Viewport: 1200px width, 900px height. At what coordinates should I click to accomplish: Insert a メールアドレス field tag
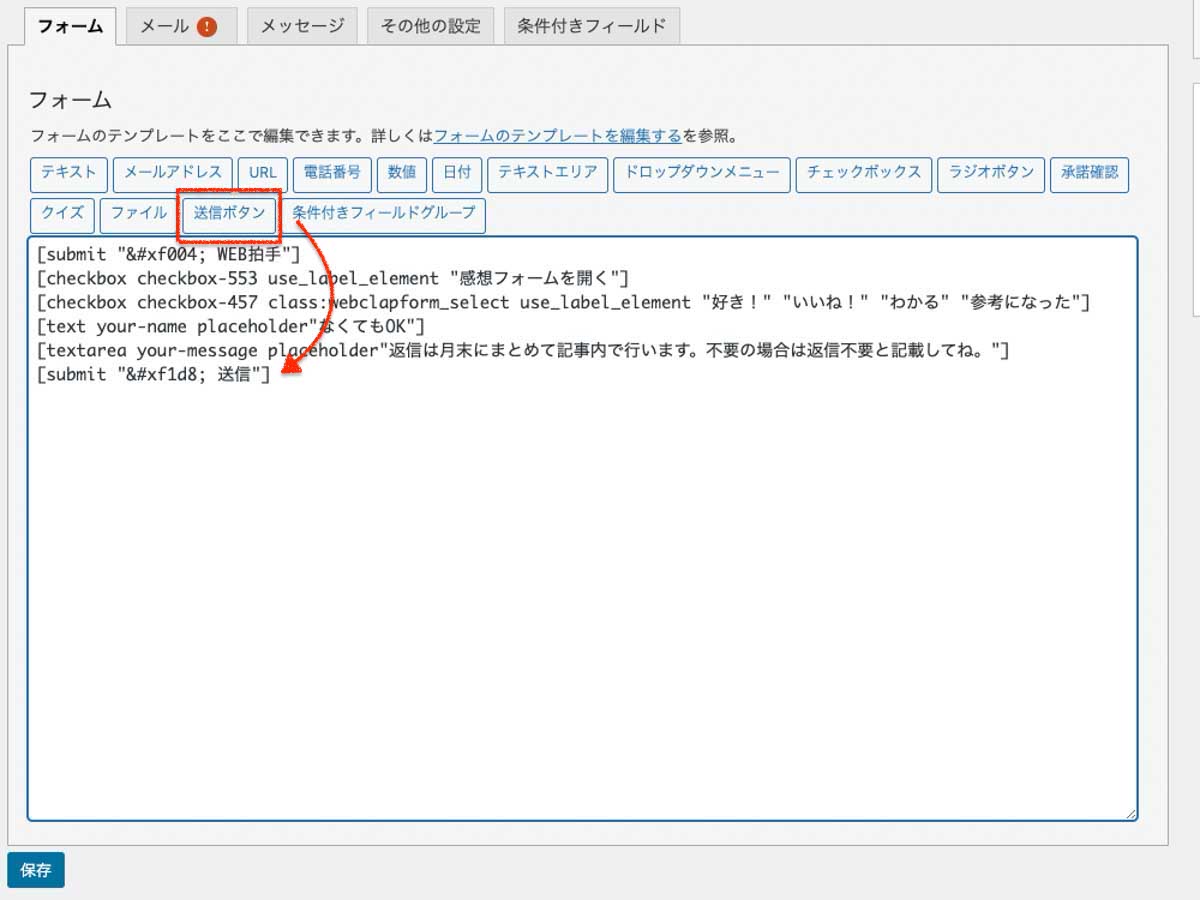173,173
